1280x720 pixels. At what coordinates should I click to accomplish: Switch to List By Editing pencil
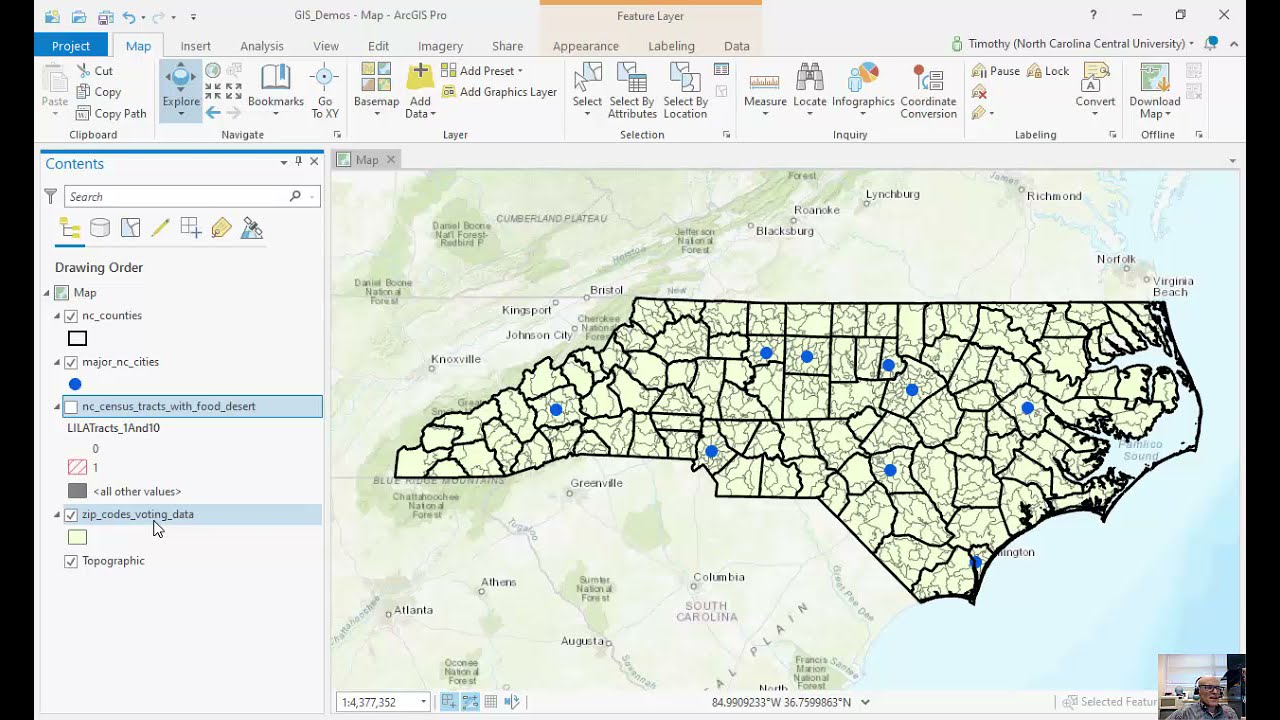(x=160, y=228)
